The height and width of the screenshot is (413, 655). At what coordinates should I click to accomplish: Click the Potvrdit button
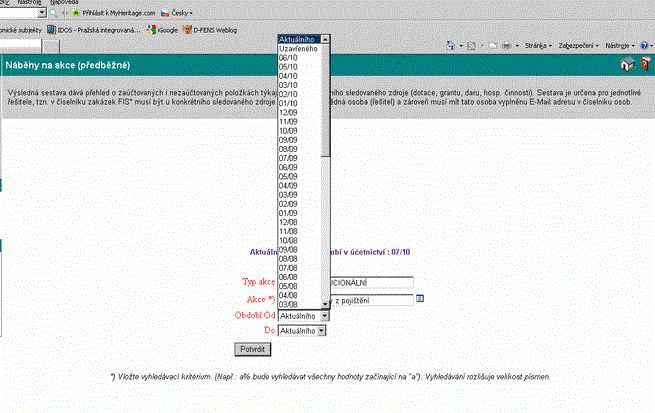[x=252, y=350]
